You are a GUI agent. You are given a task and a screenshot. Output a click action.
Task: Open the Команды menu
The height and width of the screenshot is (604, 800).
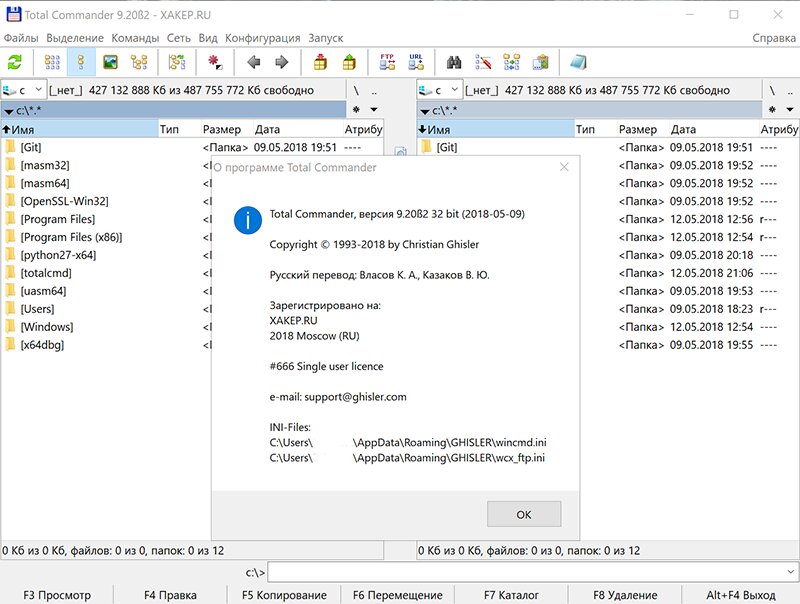pos(135,38)
